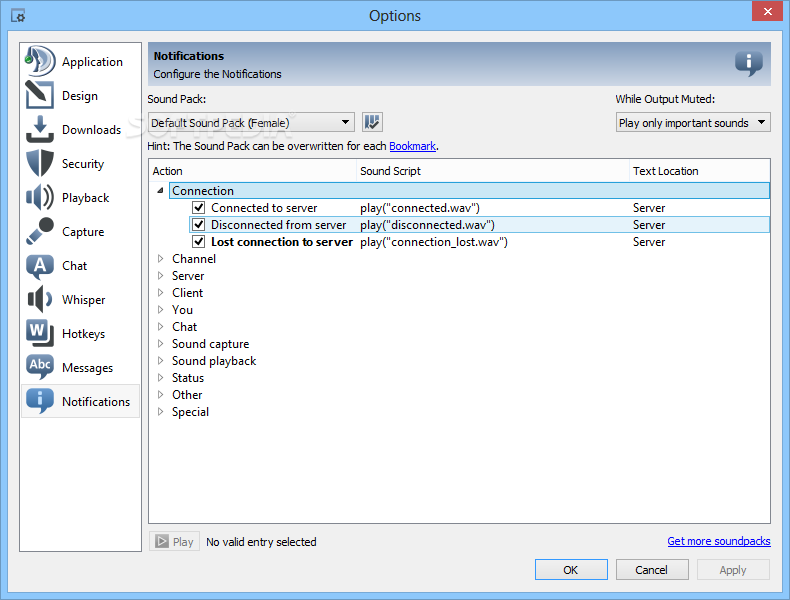Open the Get more soundpacks link

point(719,541)
